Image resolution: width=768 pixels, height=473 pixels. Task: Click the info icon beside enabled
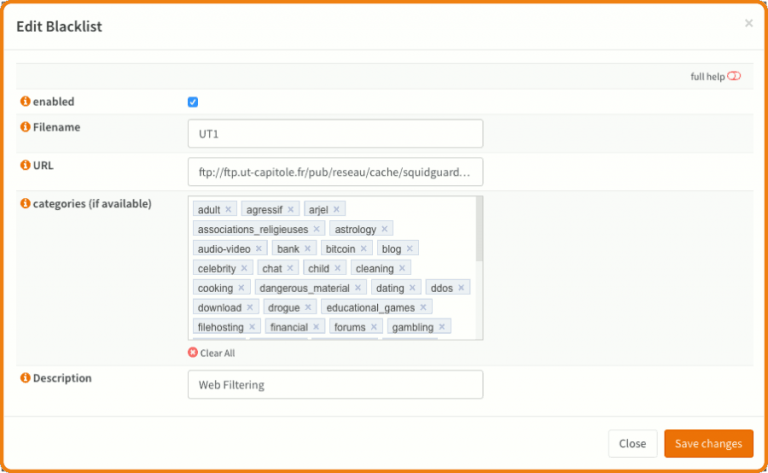pos(26,102)
